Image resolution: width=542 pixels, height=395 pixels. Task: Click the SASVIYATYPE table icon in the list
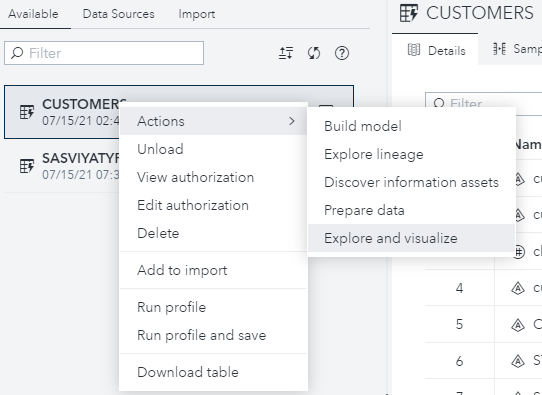point(27,166)
